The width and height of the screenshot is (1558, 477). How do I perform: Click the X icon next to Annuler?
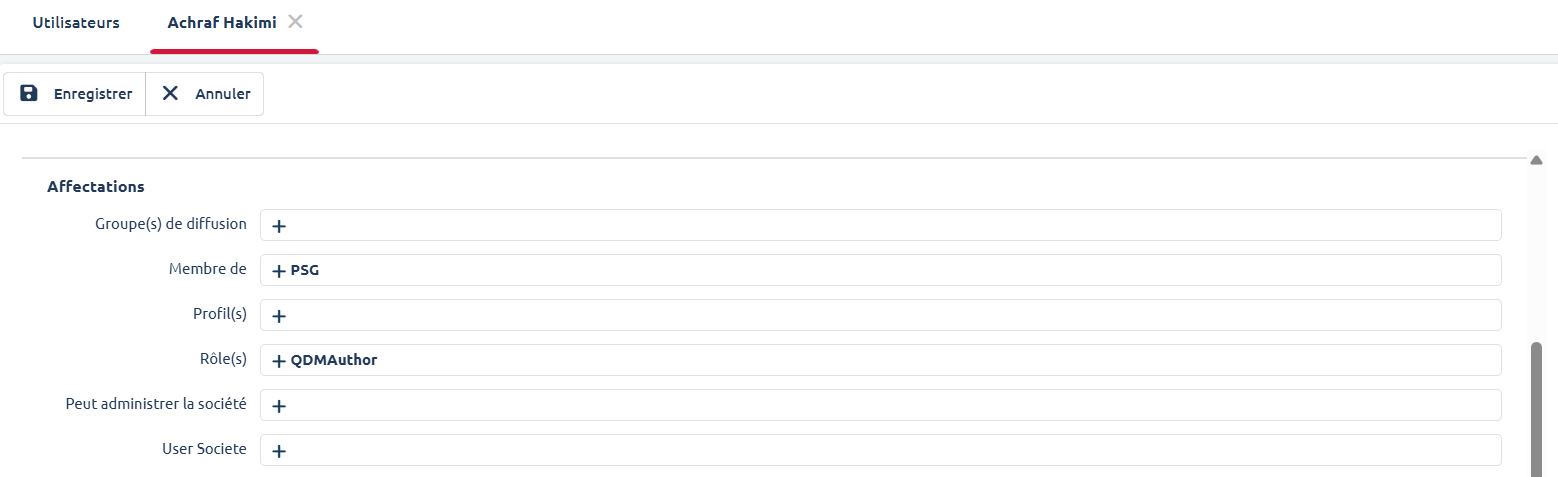(x=171, y=94)
